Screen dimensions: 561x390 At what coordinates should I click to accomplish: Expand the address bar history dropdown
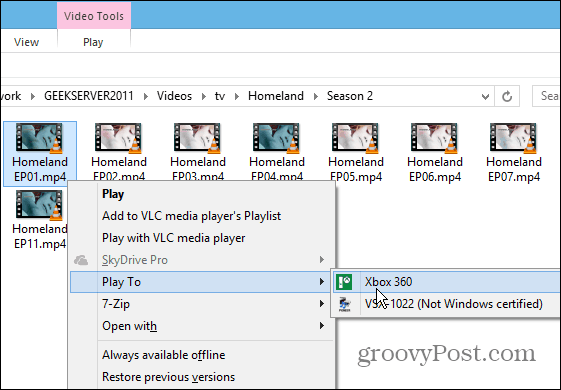(485, 97)
